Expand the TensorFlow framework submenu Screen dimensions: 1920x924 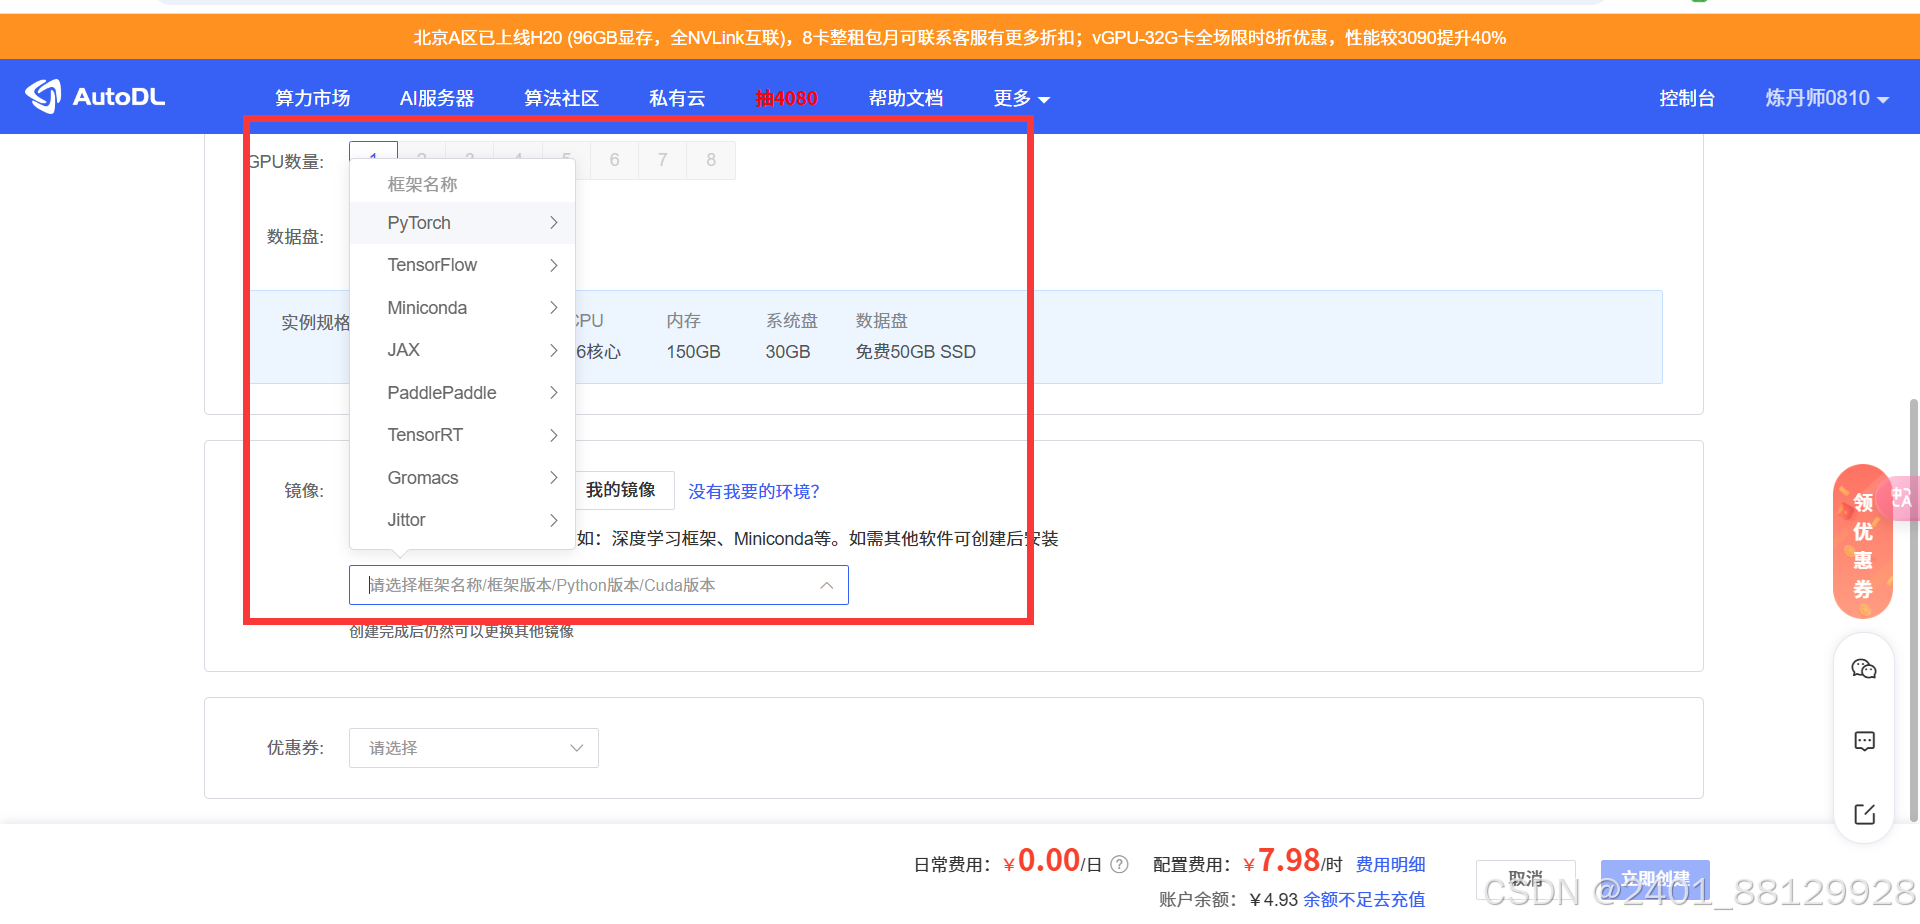point(462,265)
